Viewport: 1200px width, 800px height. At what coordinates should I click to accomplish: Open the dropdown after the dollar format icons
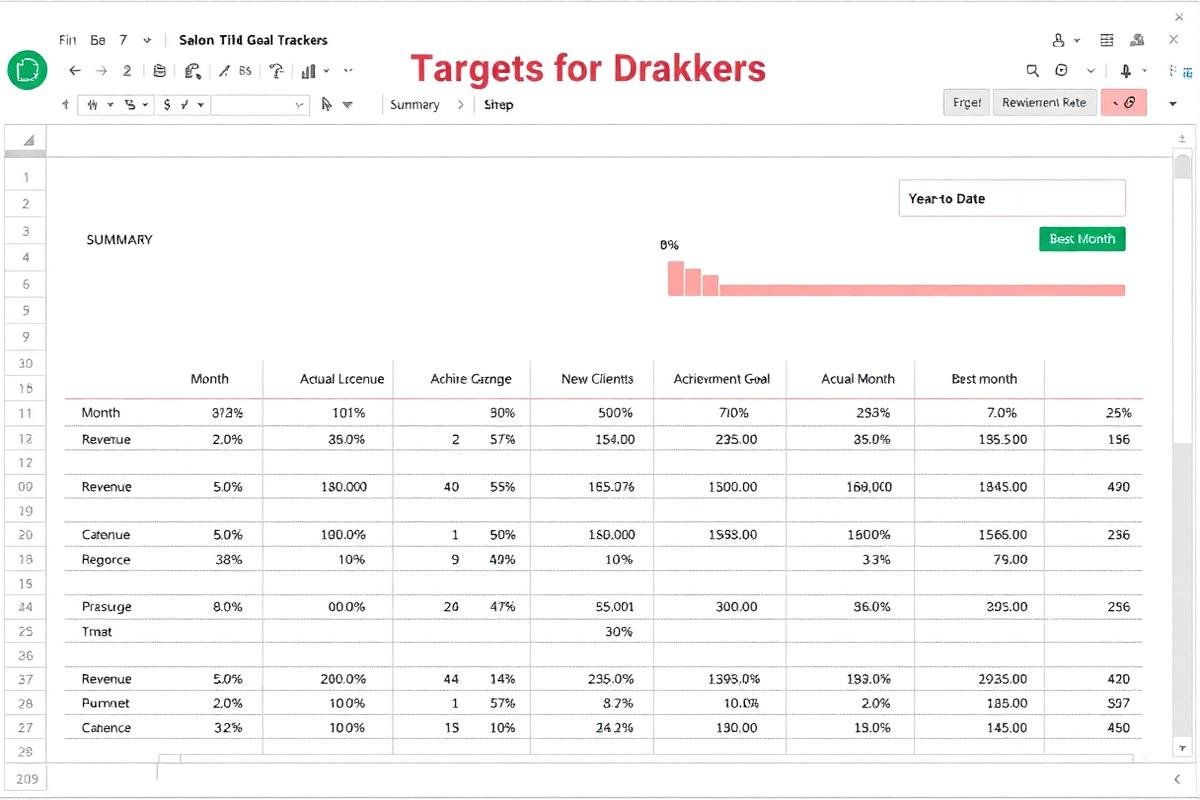point(201,104)
